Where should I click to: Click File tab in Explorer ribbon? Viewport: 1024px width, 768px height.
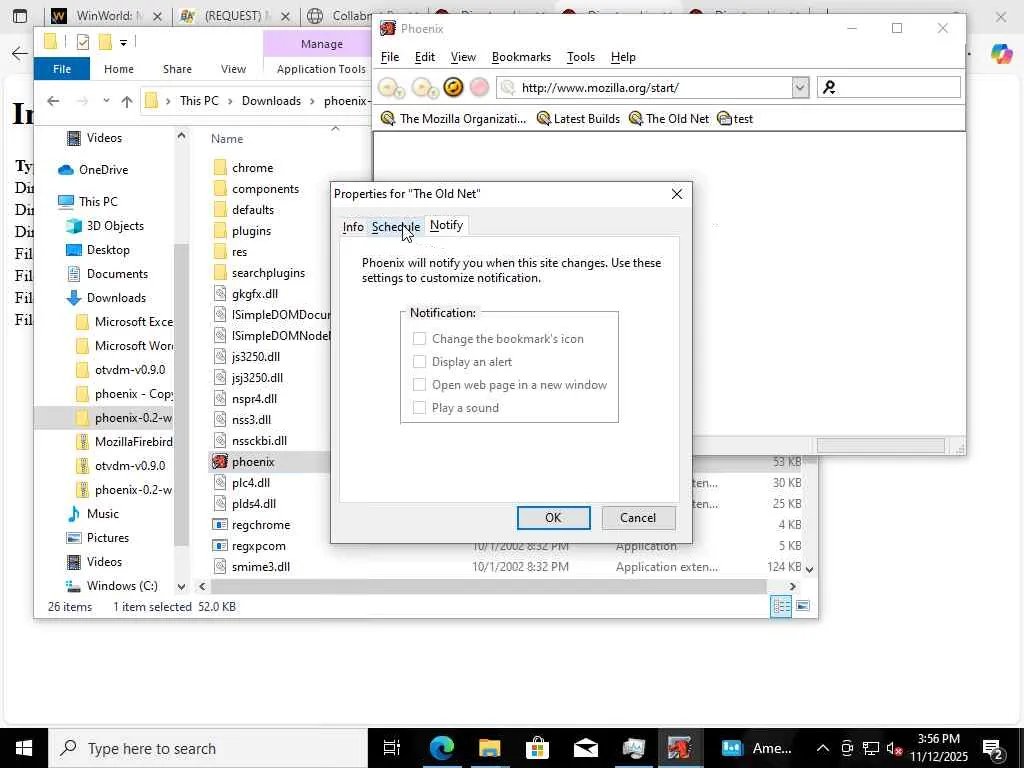tap(62, 69)
